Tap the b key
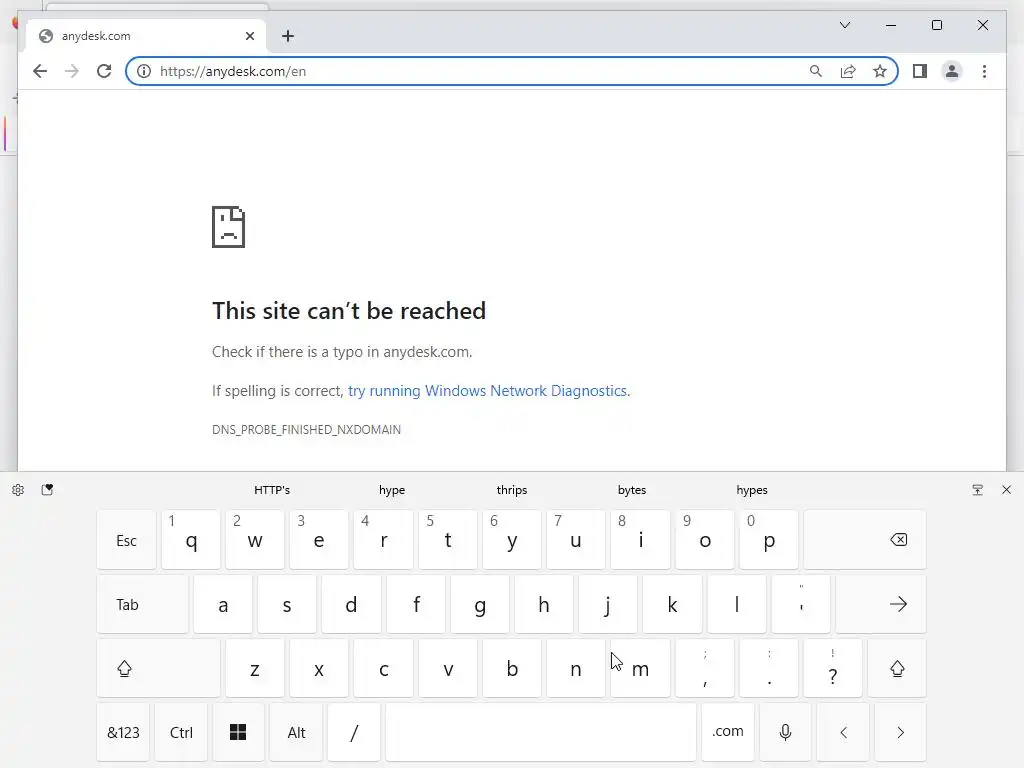1024x768 pixels. click(x=511, y=668)
